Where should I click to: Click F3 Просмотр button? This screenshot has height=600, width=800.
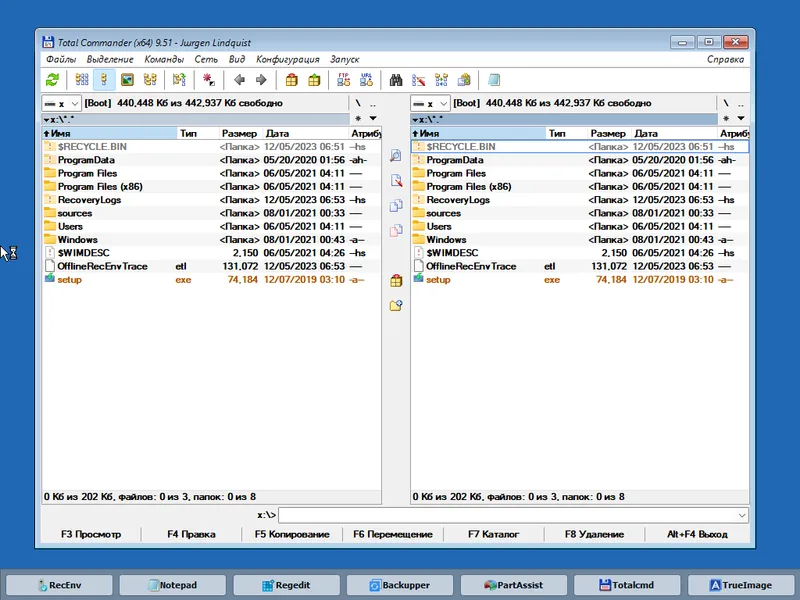[91, 534]
